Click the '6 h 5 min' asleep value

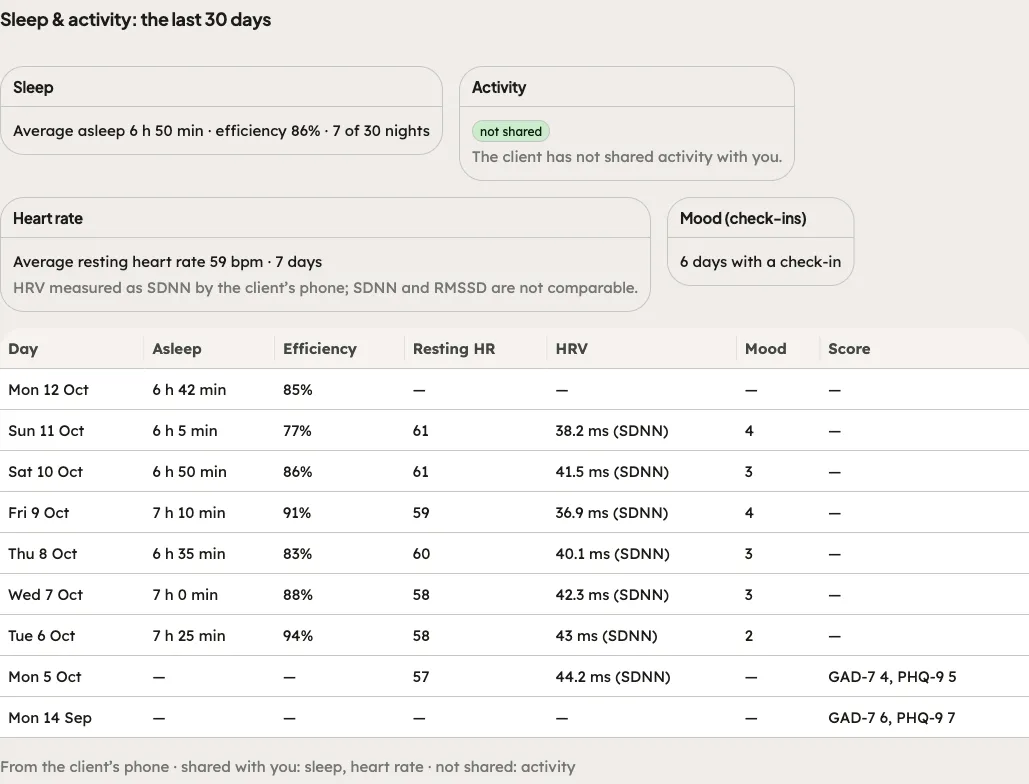point(184,431)
